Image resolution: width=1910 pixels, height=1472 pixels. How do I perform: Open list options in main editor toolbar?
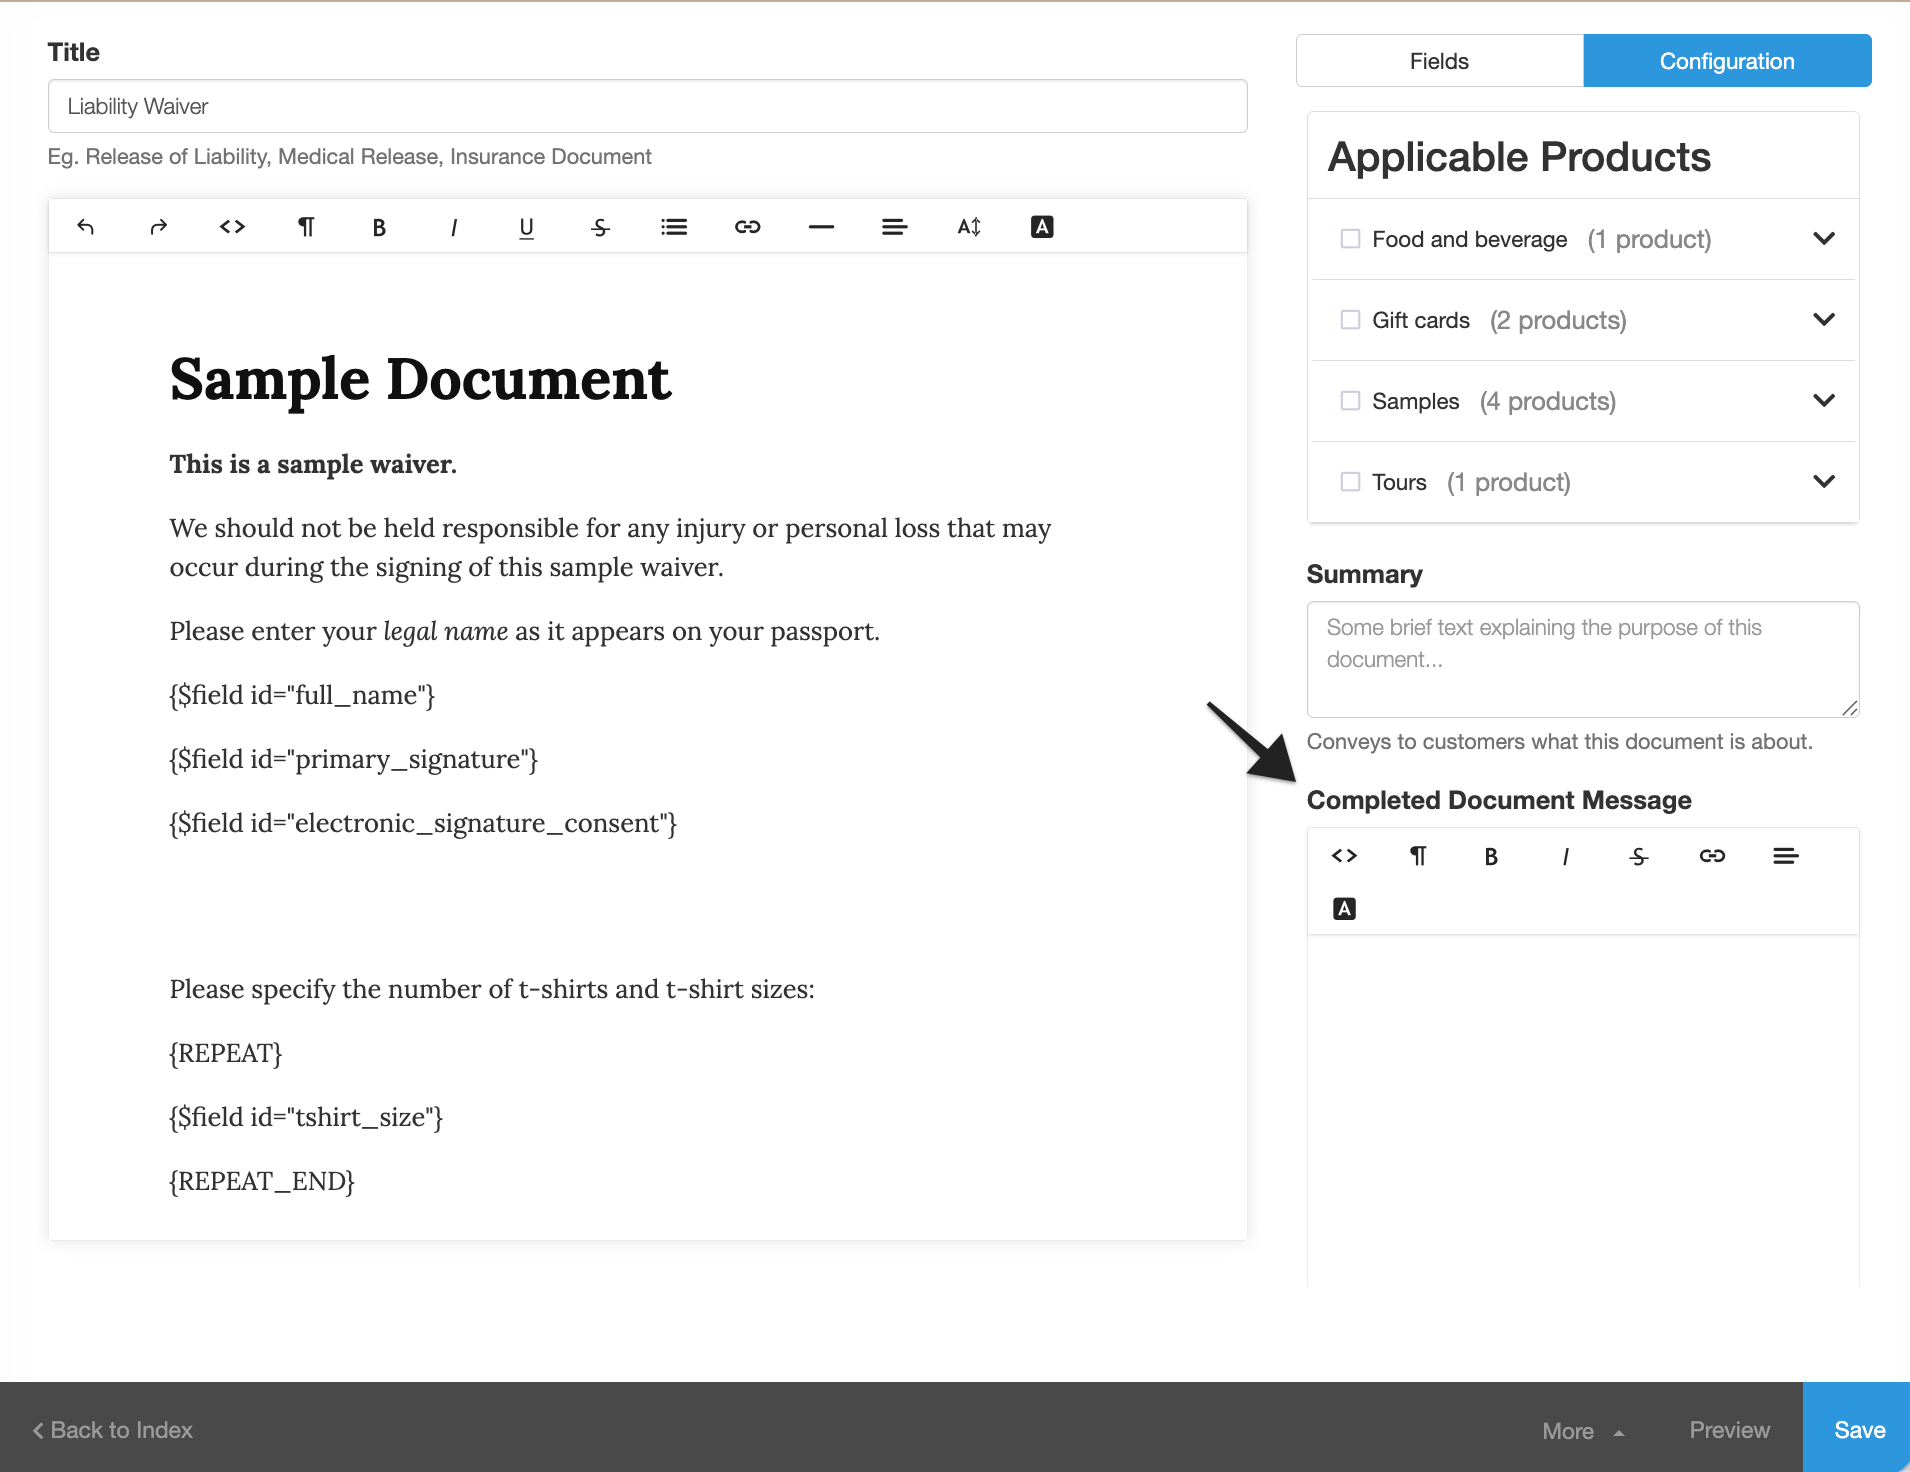pyautogui.click(x=674, y=227)
